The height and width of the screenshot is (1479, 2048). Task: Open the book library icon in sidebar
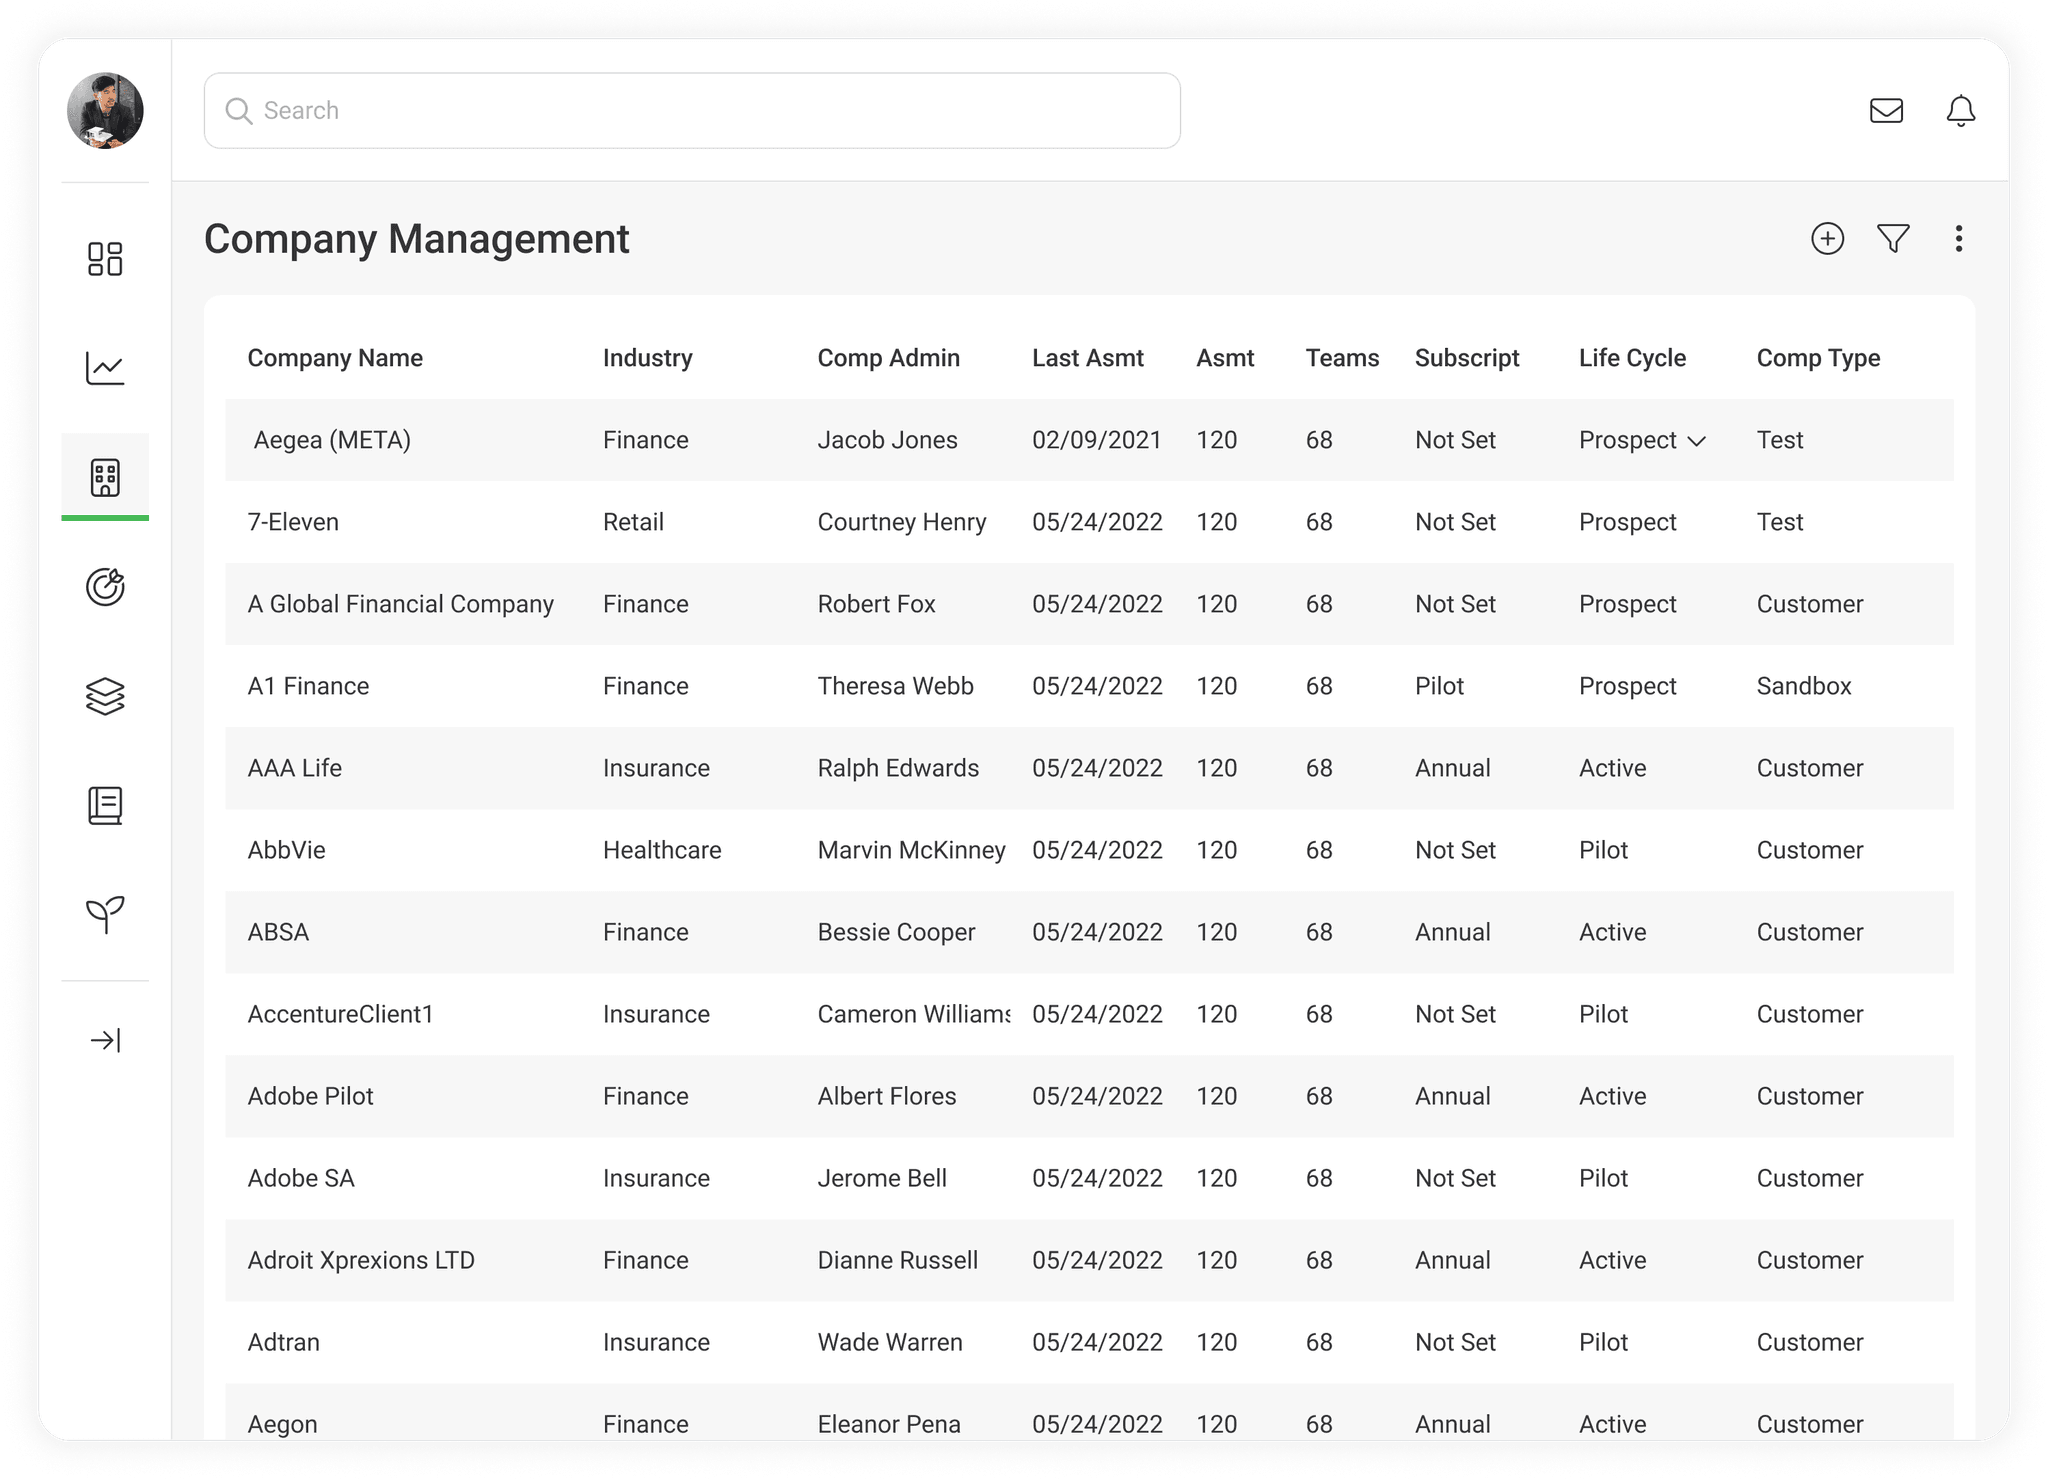click(105, 806)
